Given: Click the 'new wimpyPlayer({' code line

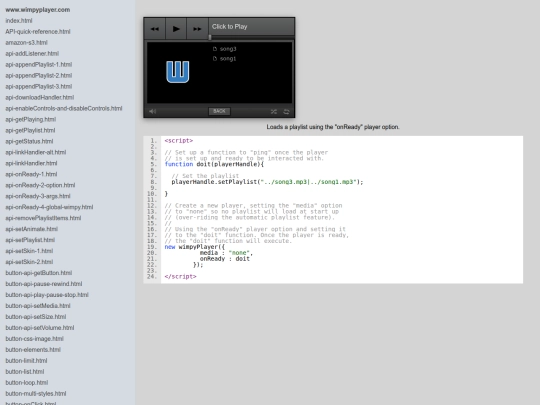Looking at the screenshot, I should point(195,247).
